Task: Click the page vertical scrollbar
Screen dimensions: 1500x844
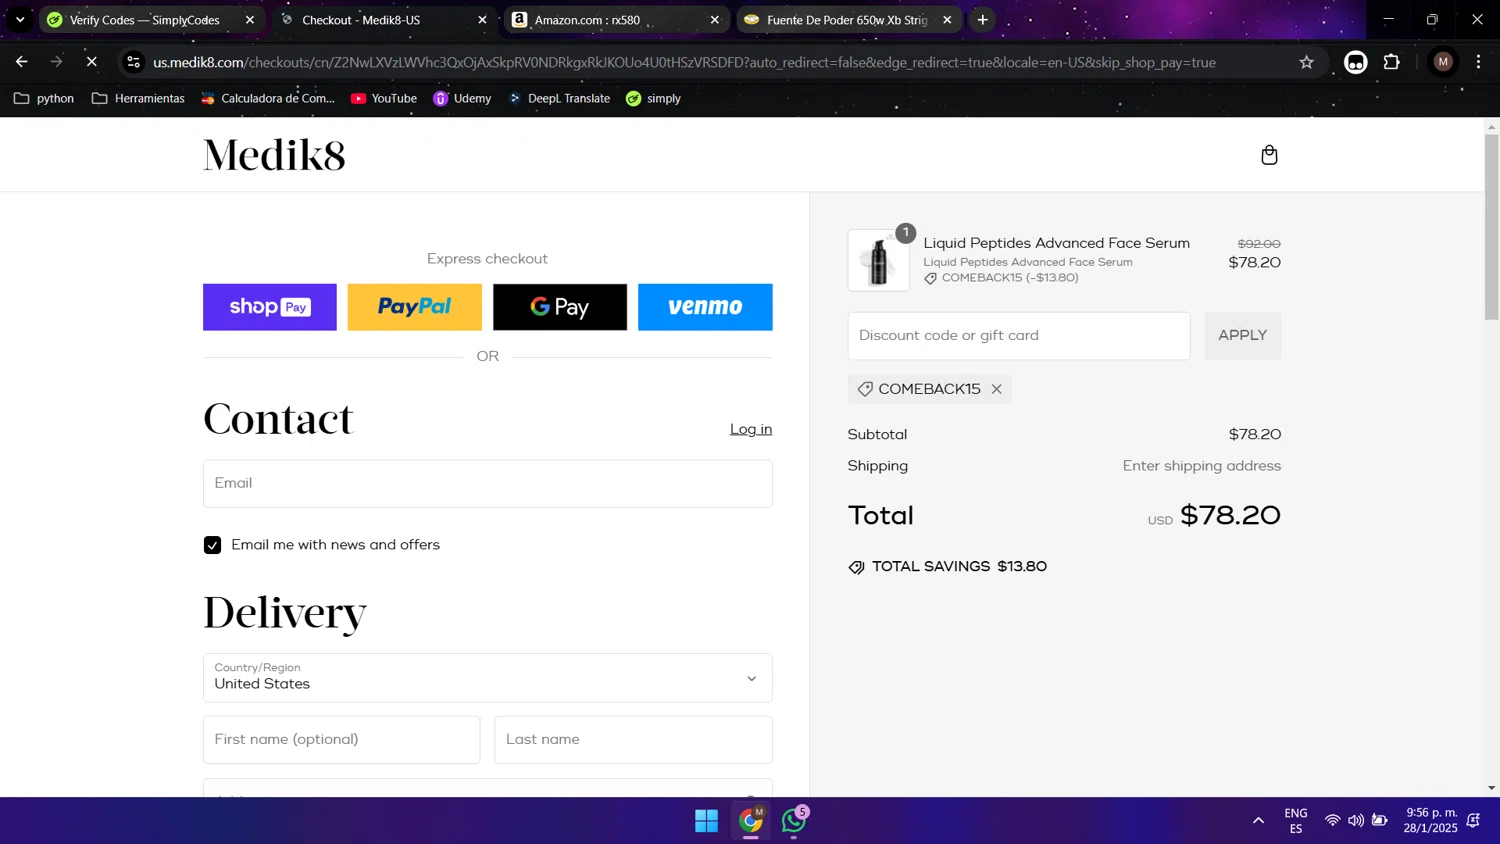Action: click(1491, 227)
